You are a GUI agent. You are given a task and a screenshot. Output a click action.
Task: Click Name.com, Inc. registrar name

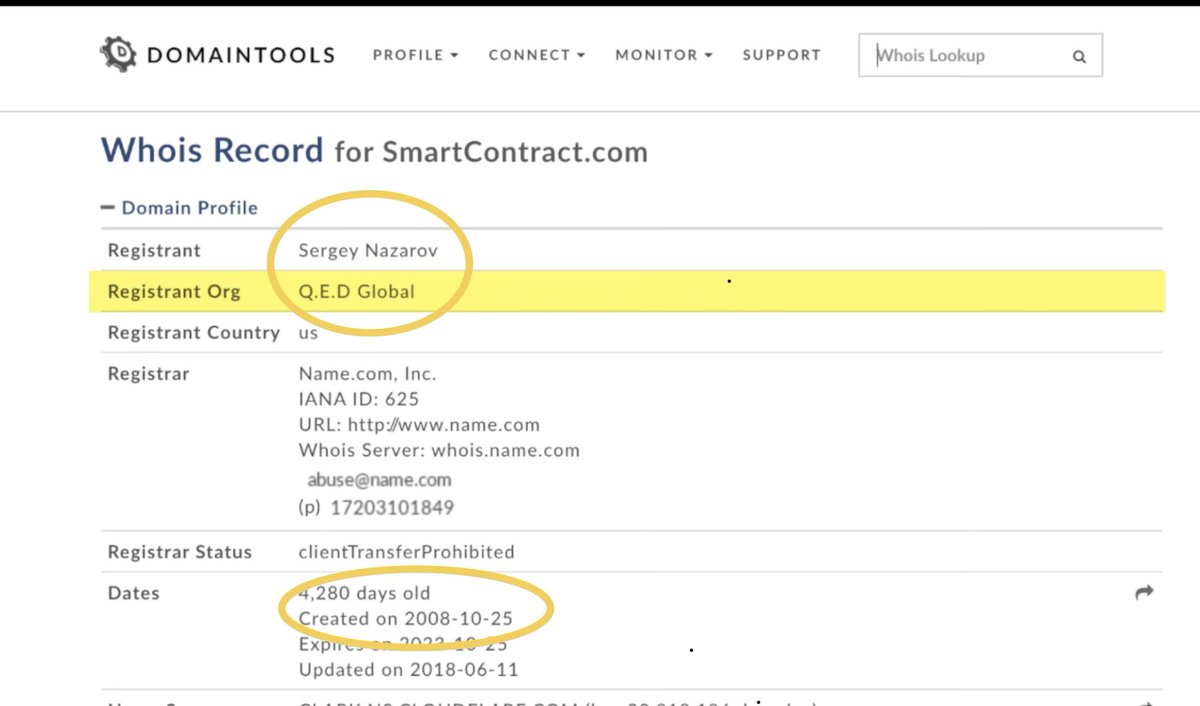[367, 374]
